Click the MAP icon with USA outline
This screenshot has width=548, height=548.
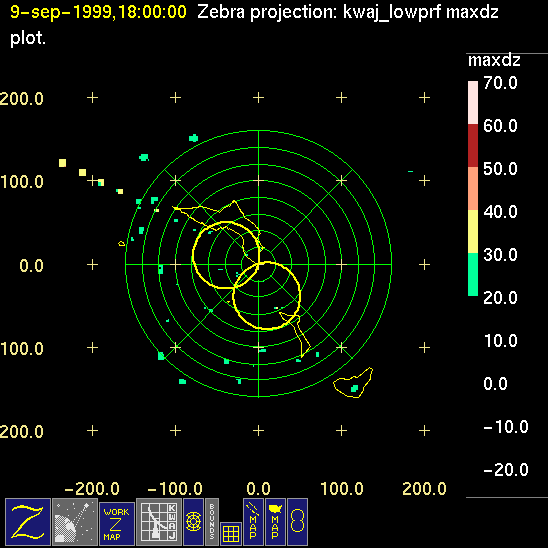click(x=275, y=522)
